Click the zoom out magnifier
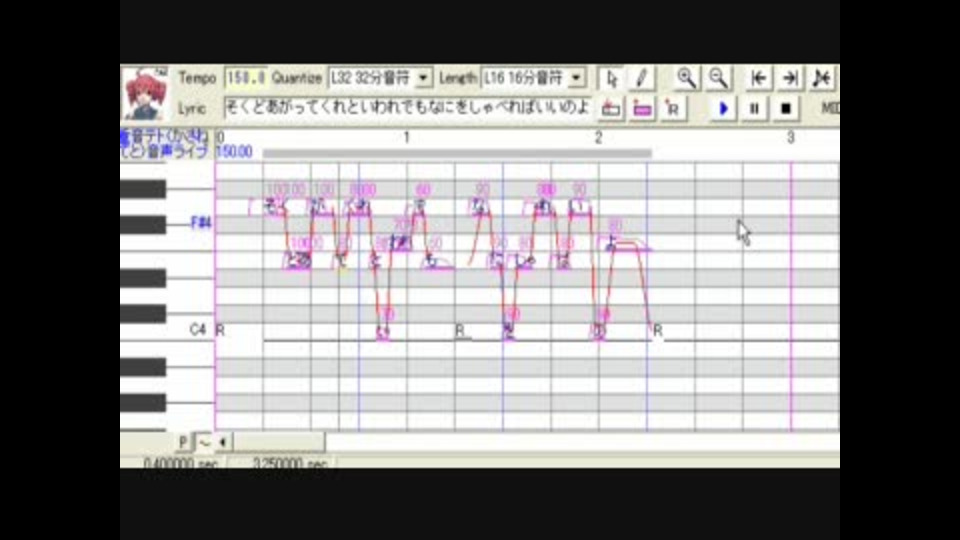Viewport: 960px width, 540px height. (718, 78)
